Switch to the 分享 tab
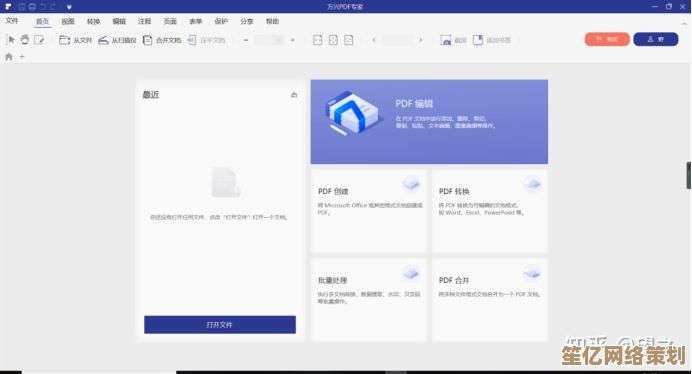Viewport: 692px width, 374px height. coord(247,21)
